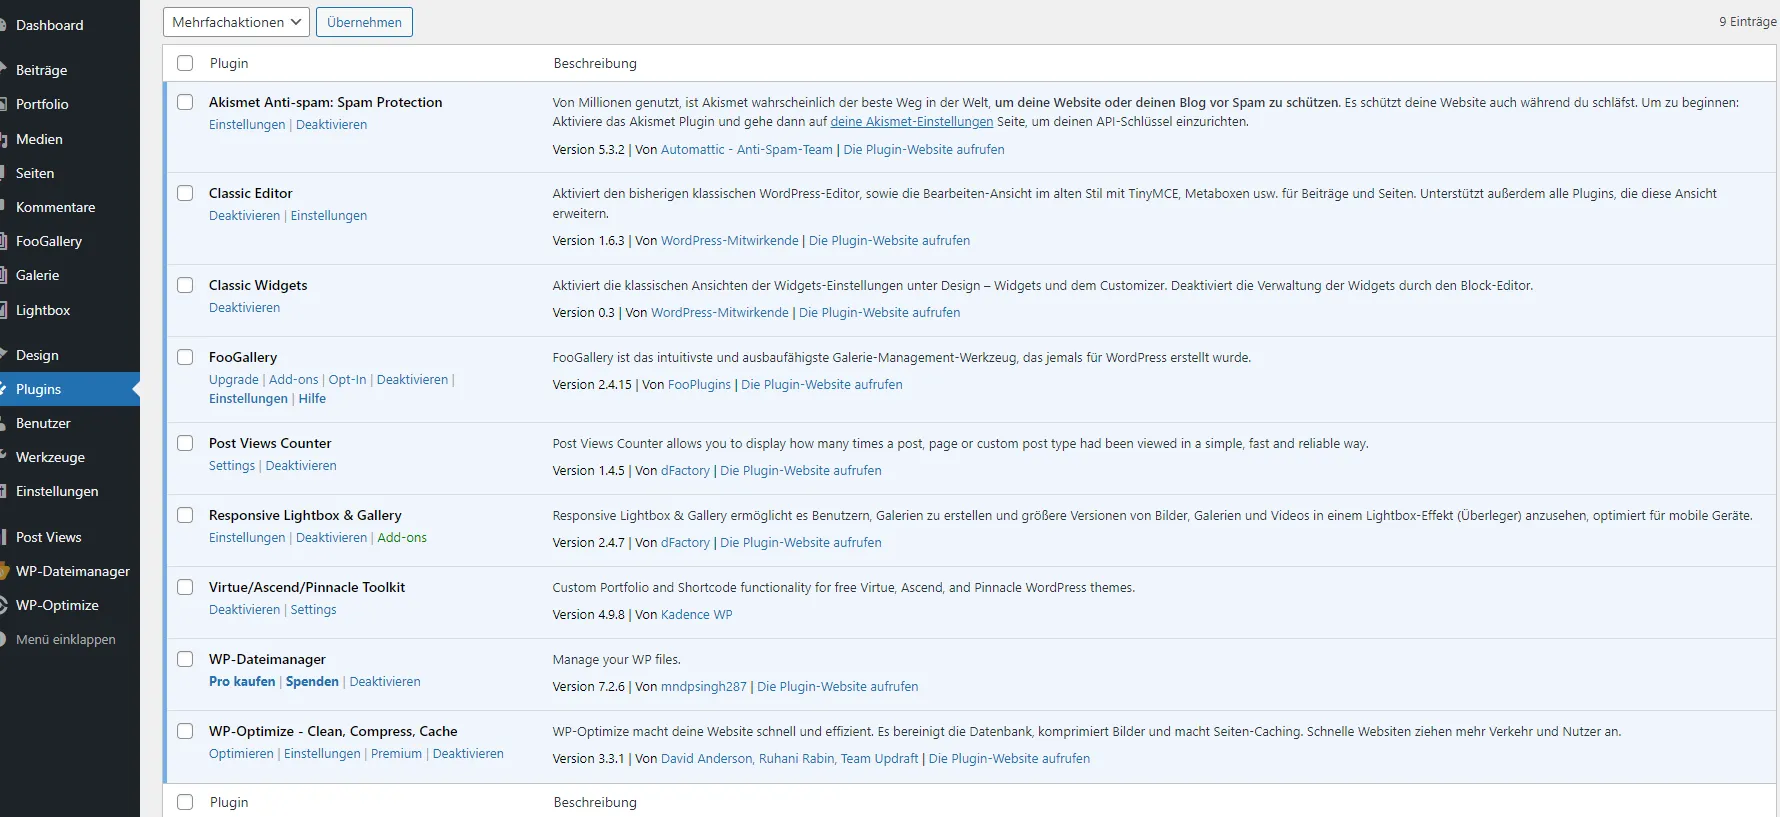Follow the 'deine Akismet-Einstellungen' link
This screenshot has height=817, width=1780.
(912, 122)
